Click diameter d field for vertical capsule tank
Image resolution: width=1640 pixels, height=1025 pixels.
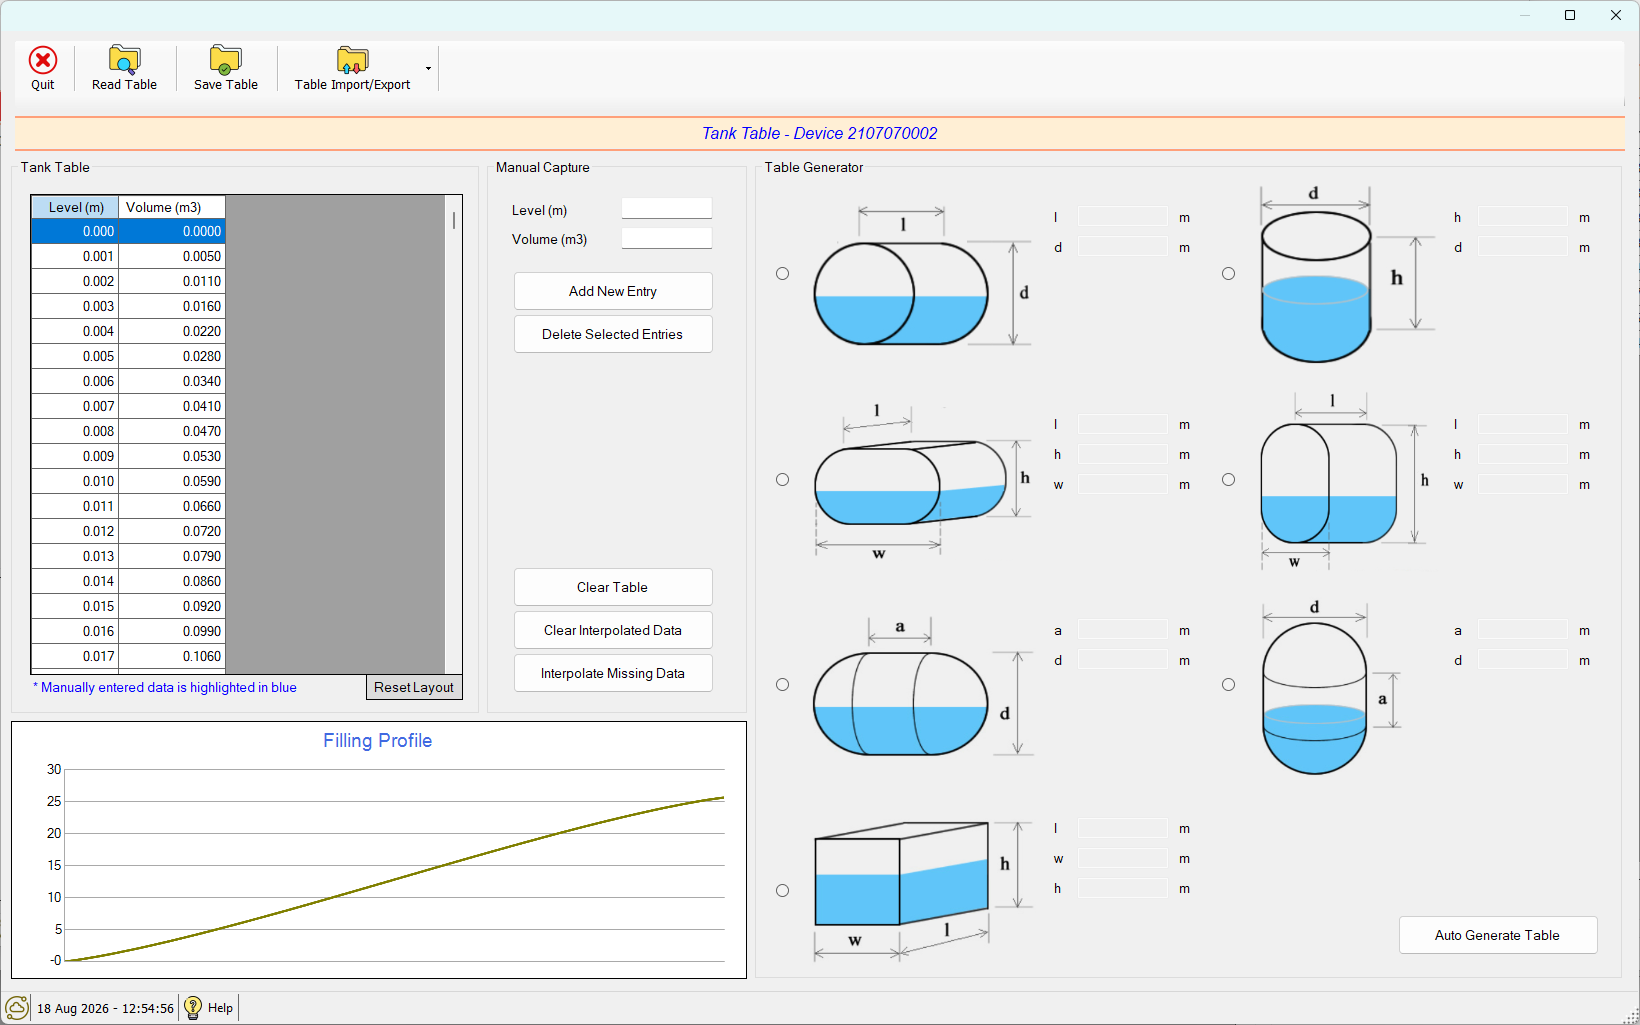point(1523,660)
